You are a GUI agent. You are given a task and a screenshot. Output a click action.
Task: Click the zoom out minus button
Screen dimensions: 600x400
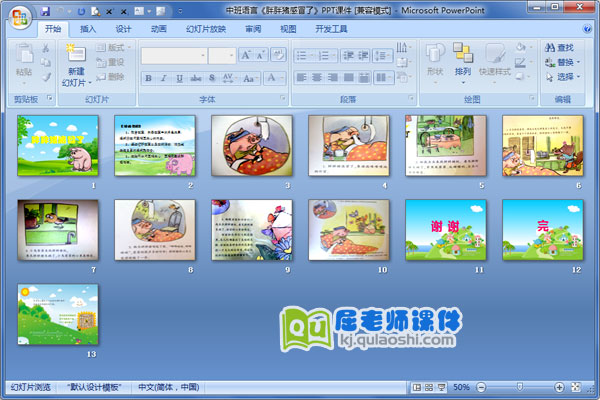pyautogui.click(x=481, y=387)
